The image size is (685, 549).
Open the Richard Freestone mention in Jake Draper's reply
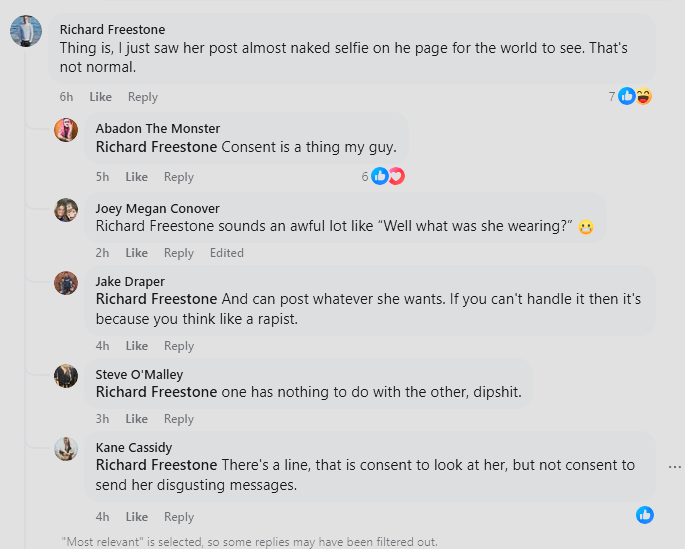156,299
